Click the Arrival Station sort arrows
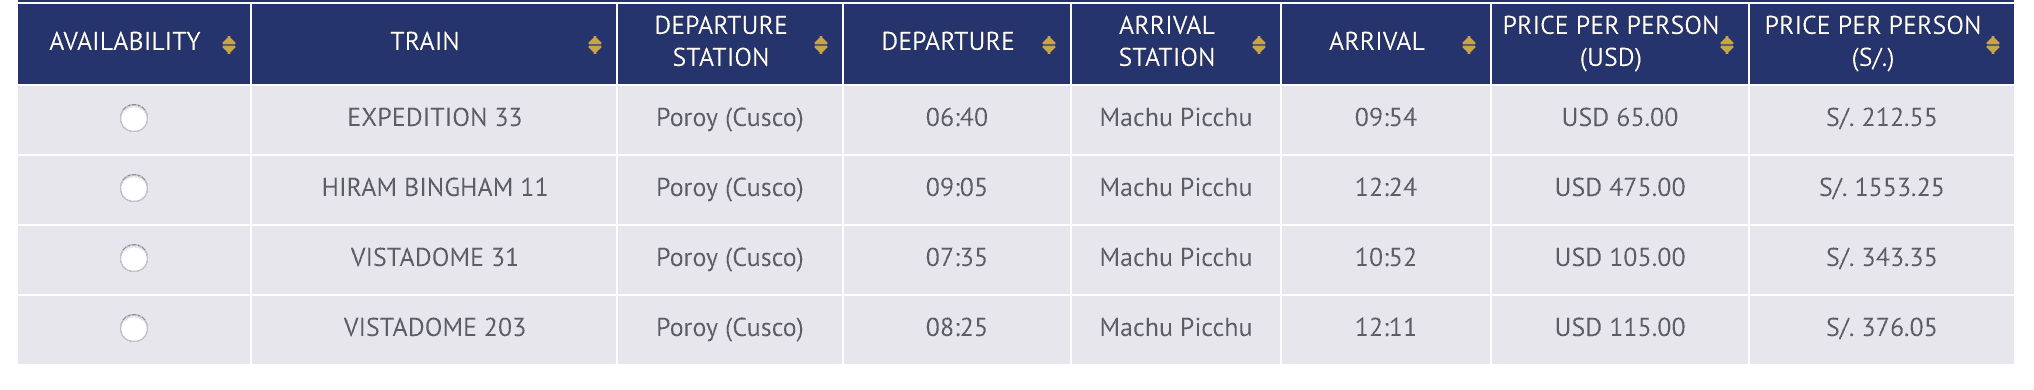The height and width of the screenshot is (390, 2034). (1259, 45)
